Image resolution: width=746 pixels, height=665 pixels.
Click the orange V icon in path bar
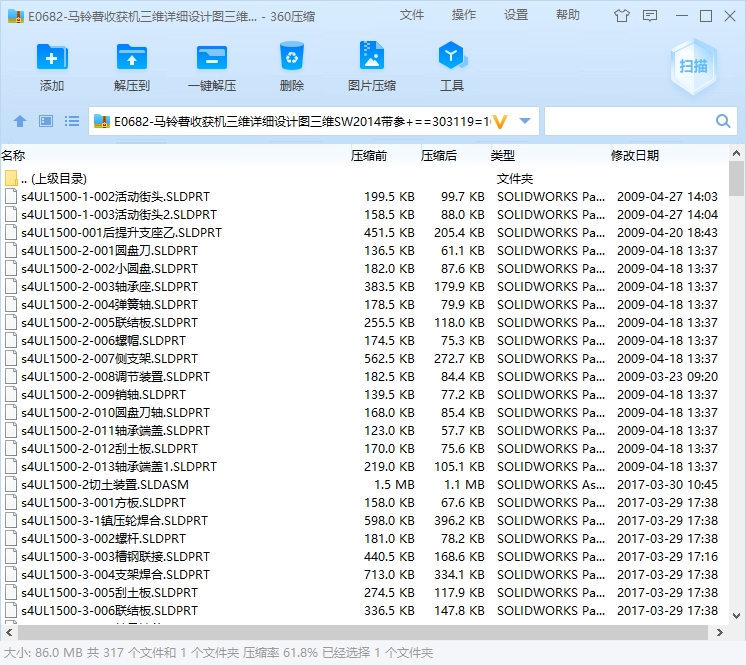[x=500, y=122]
